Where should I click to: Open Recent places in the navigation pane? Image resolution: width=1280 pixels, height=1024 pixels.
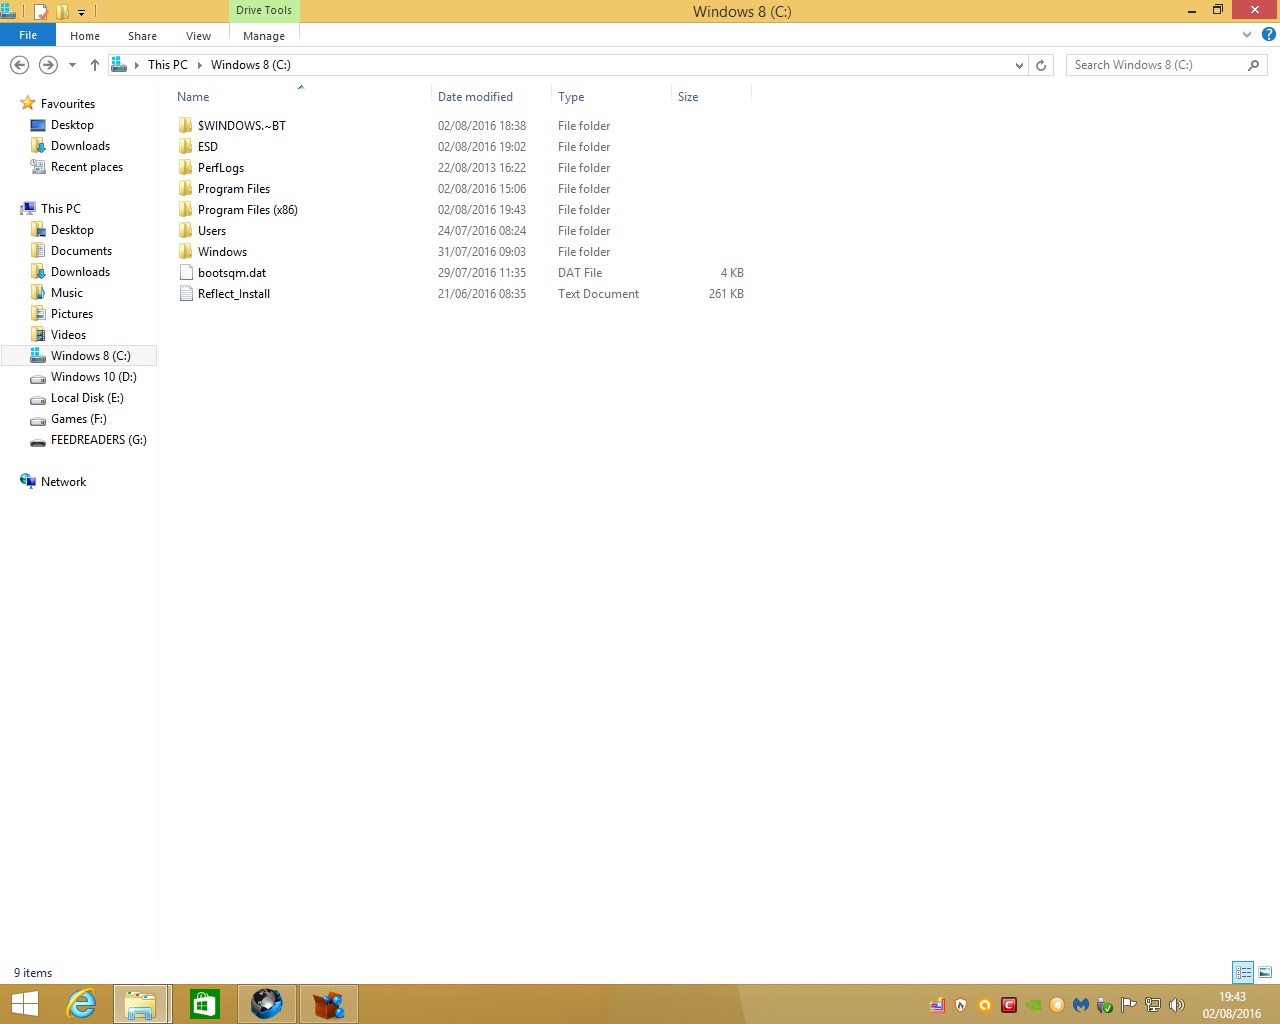87,167
